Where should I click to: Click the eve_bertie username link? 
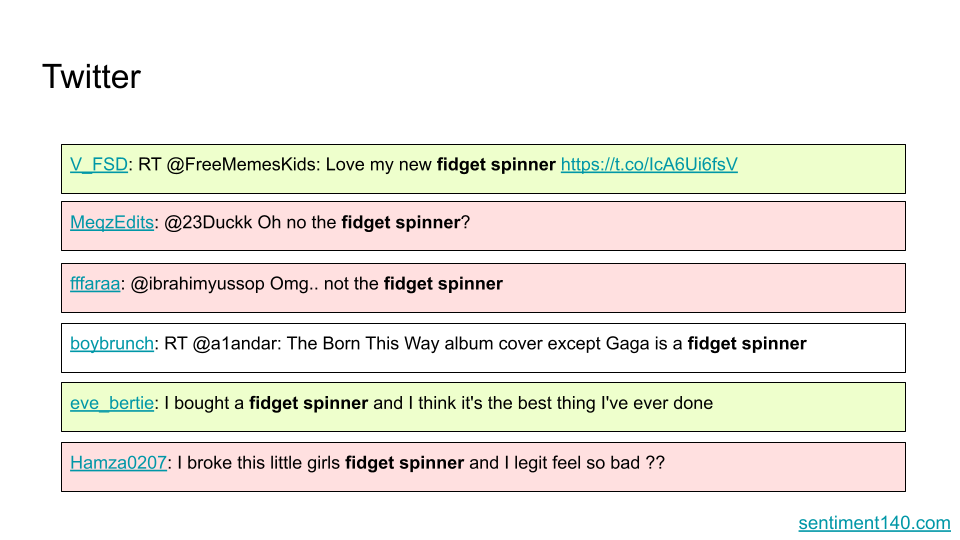click(x=111, y=403)
